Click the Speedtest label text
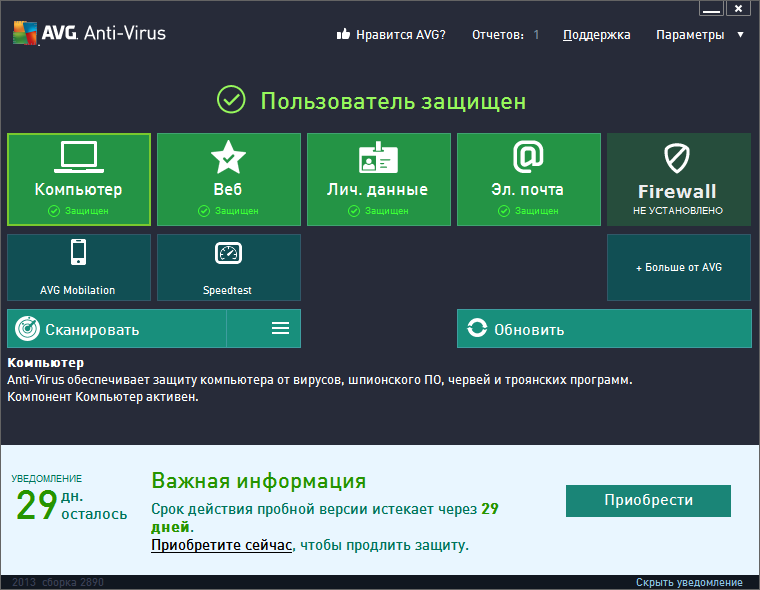This screenshot has height=590, width=760. point(227,290)
